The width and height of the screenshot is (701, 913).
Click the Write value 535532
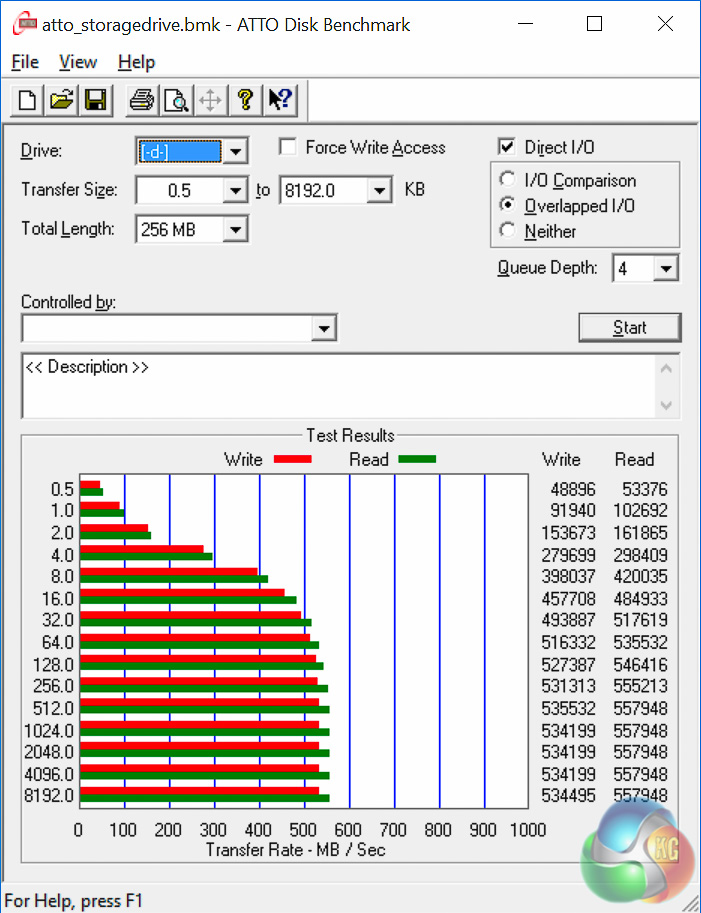568,708
